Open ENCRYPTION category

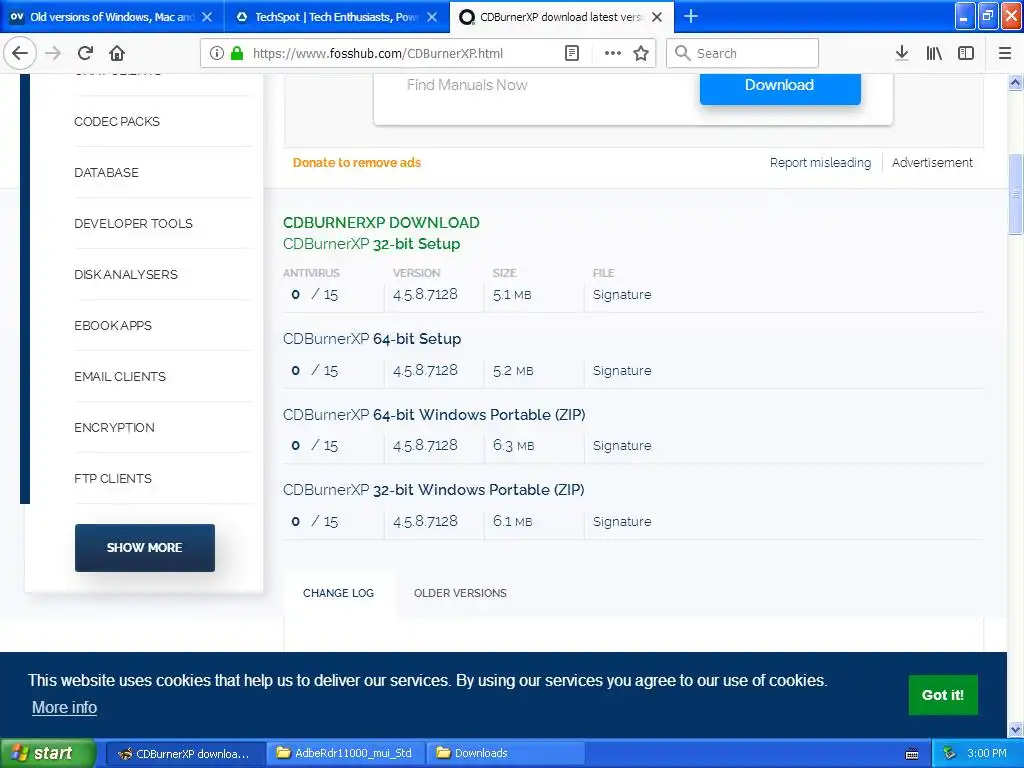114,428
